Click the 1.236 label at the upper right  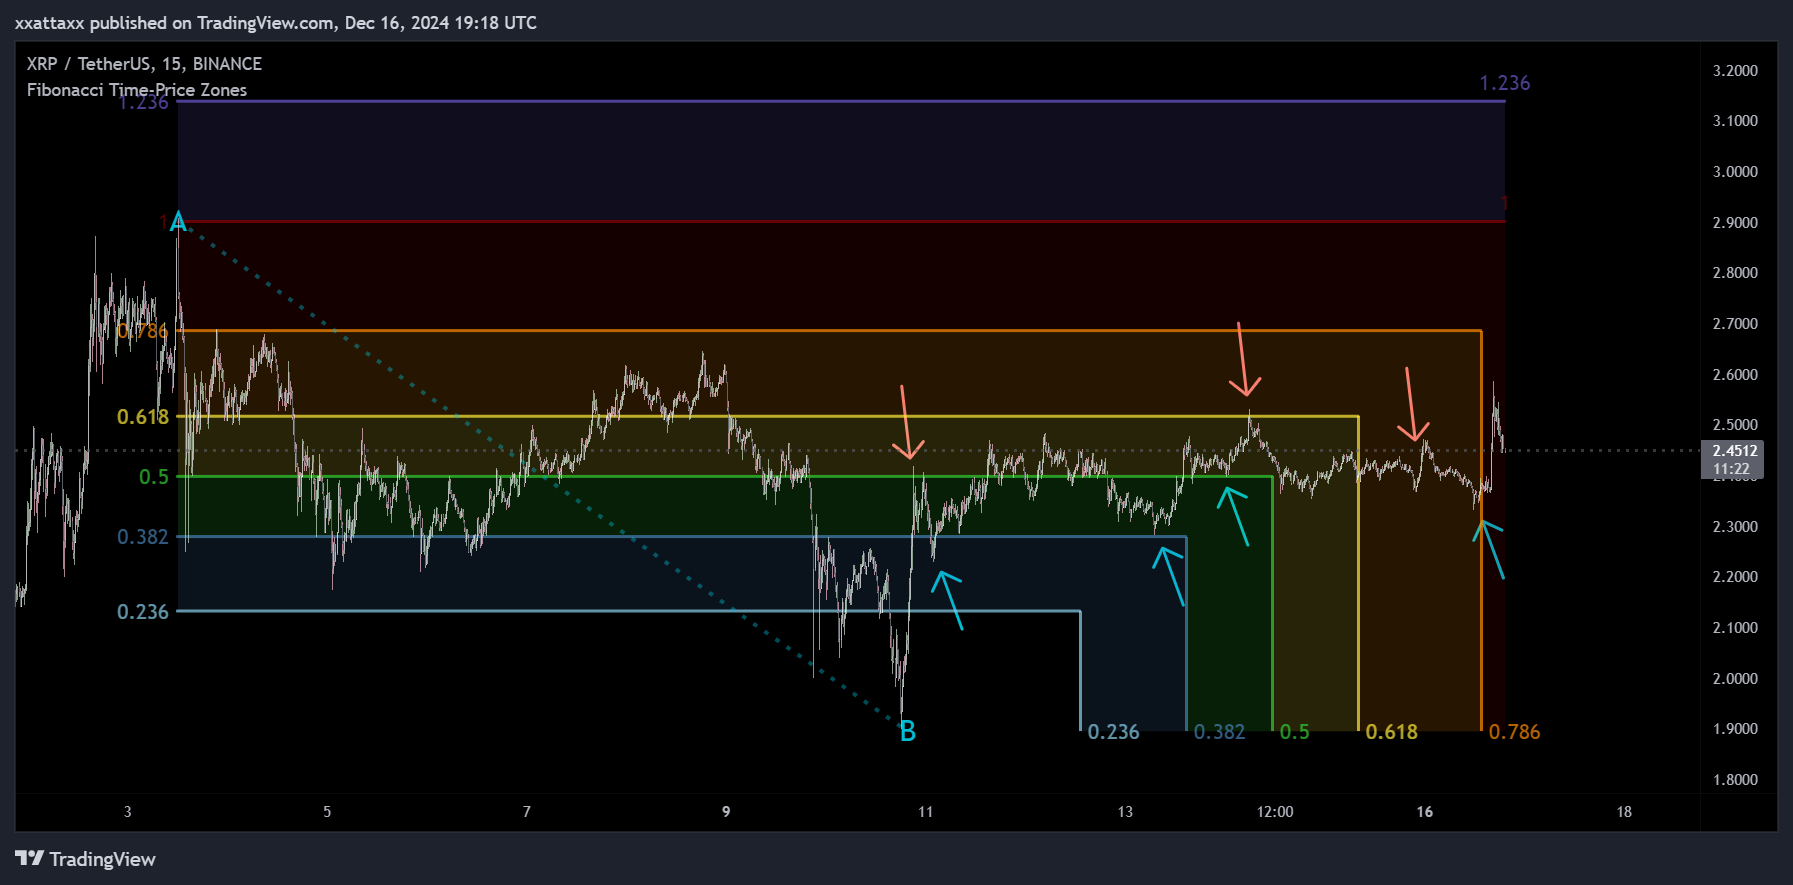pyautogui.click(x=1504, y=83)
